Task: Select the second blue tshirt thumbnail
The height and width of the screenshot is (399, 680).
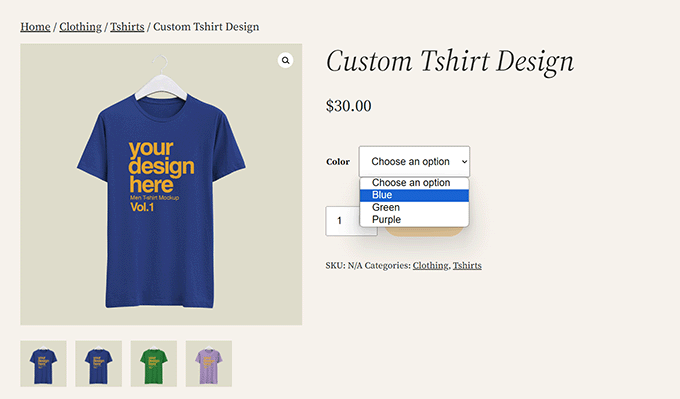Action: (x=98, y=363)
